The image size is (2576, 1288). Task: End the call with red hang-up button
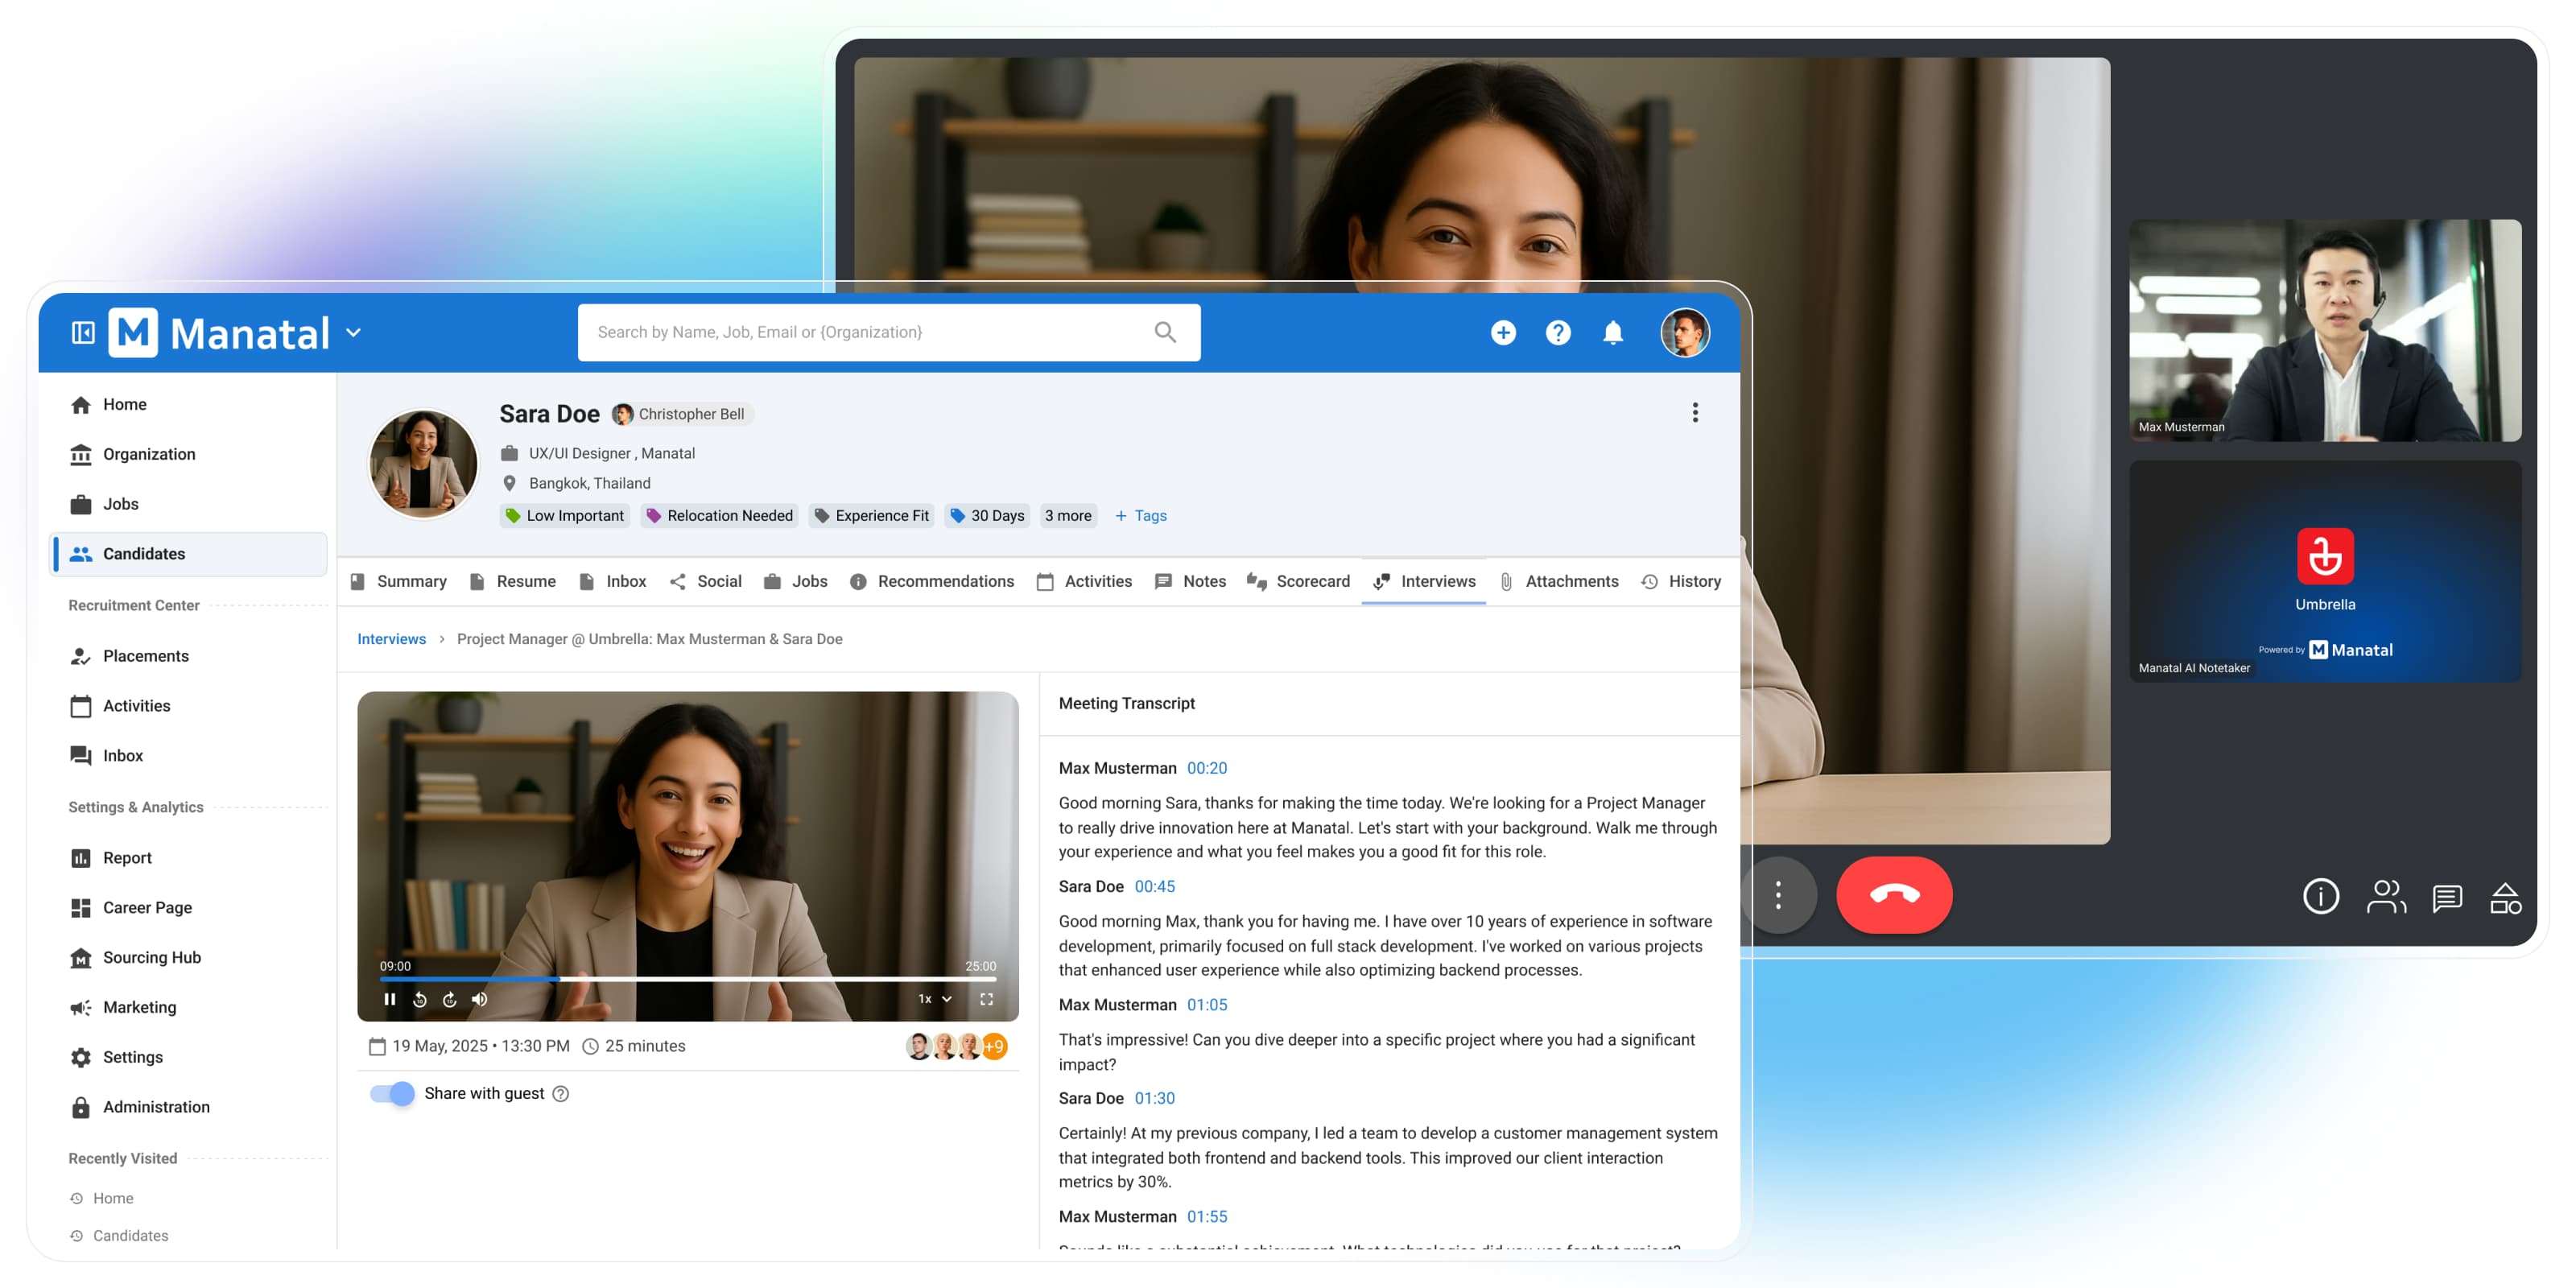1893,894
